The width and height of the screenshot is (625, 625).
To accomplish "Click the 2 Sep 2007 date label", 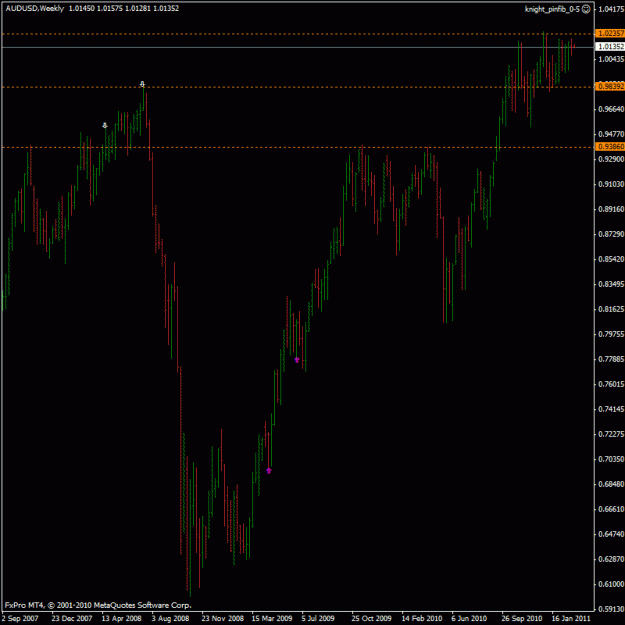I will pos(20,619).
